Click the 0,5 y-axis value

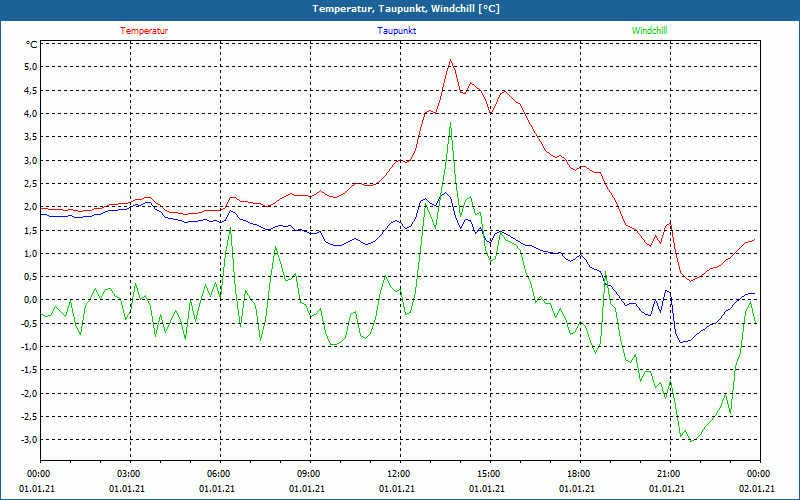click(31, 277)
